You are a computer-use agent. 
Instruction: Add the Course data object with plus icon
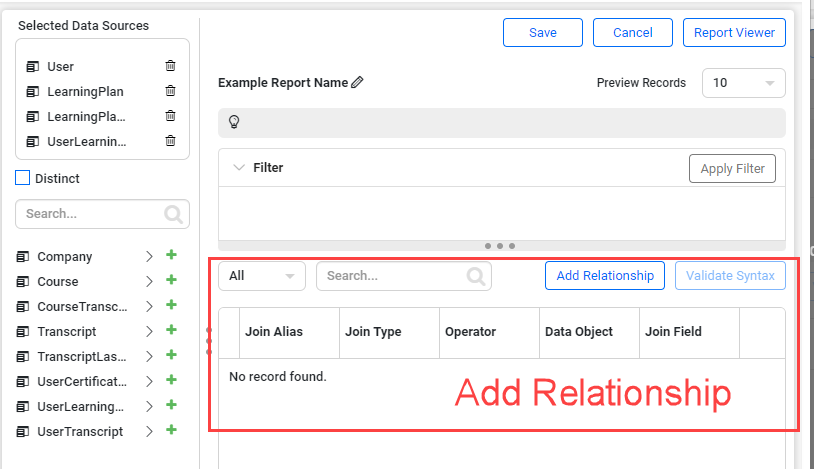click(x=171, y=281)
